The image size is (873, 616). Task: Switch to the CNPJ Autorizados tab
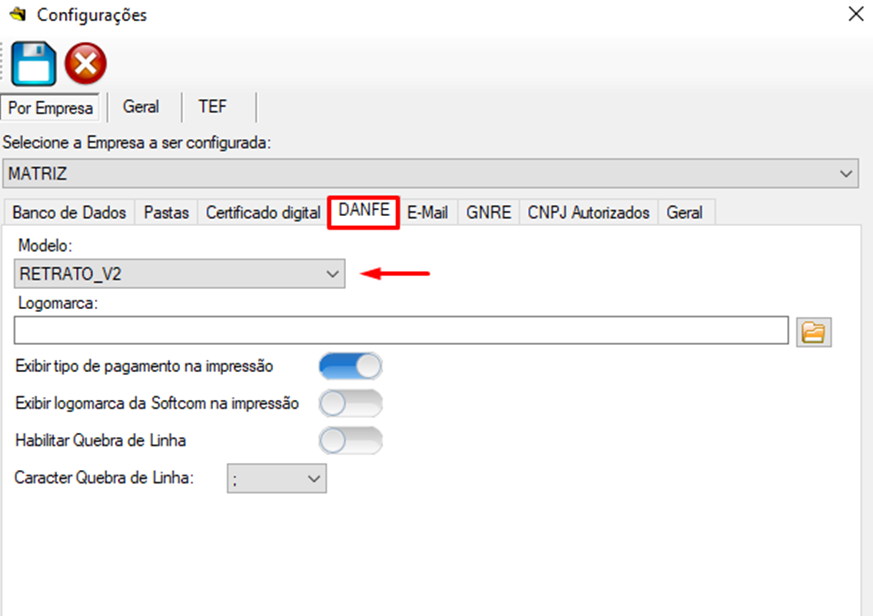pyautogui.click(x=588, y=213)
